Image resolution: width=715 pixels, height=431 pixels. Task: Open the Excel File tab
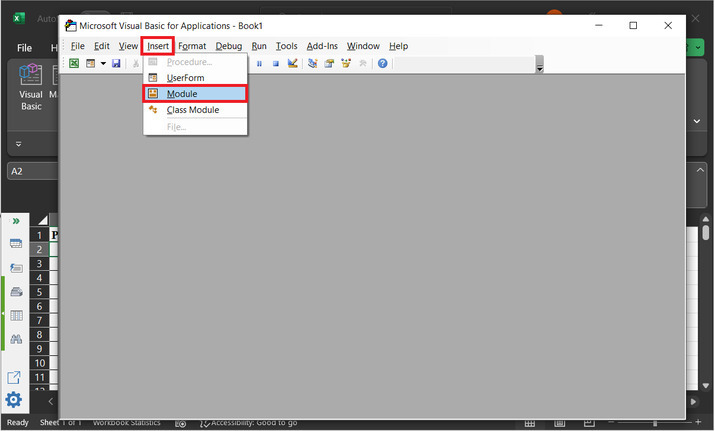tap(24, 48)
